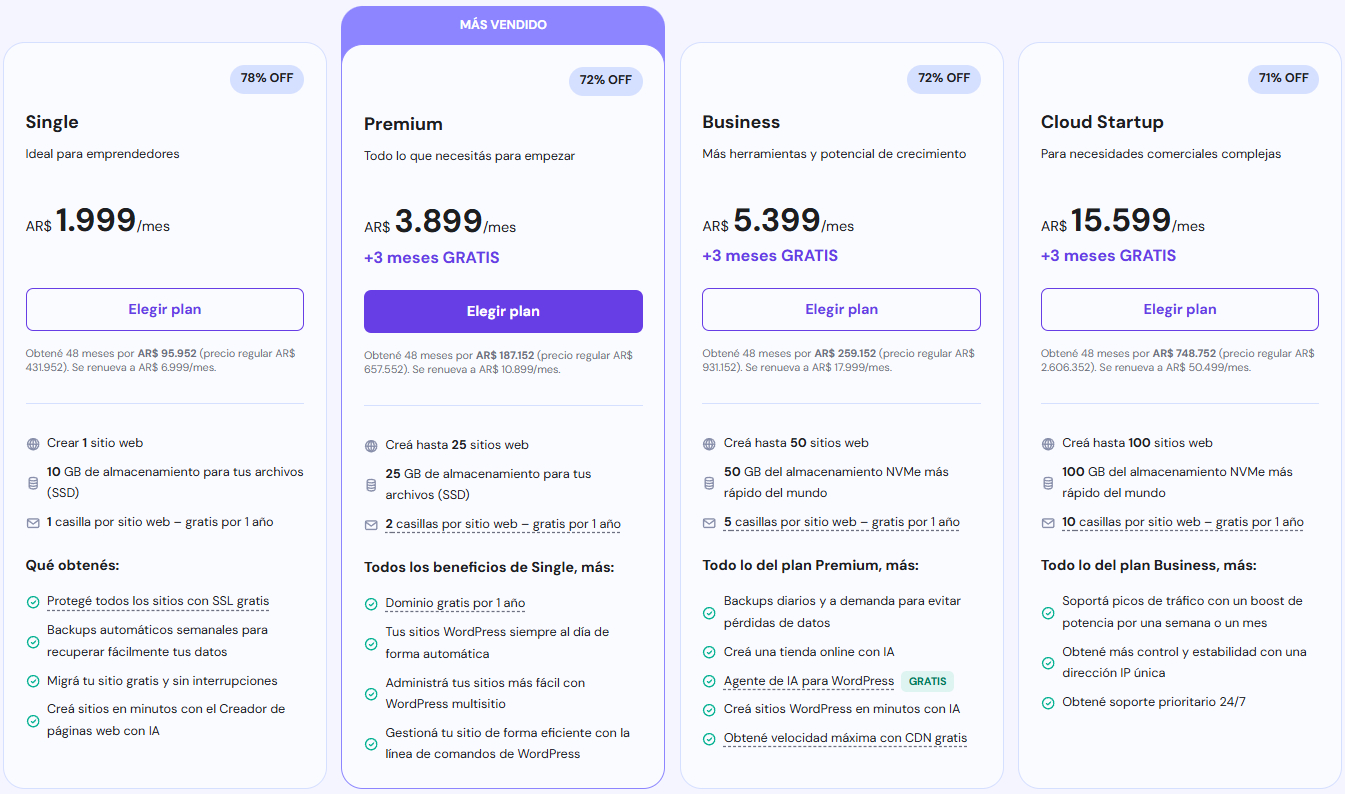Click '2 casillas por sitio web' link
Screen dimensions: 1345x794
[503, 524]
